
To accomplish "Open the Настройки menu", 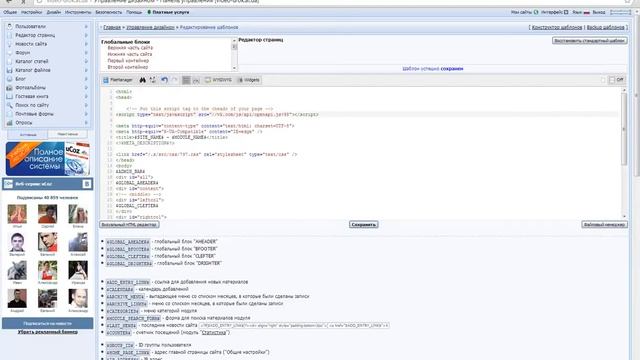I will tap(31, 12).
